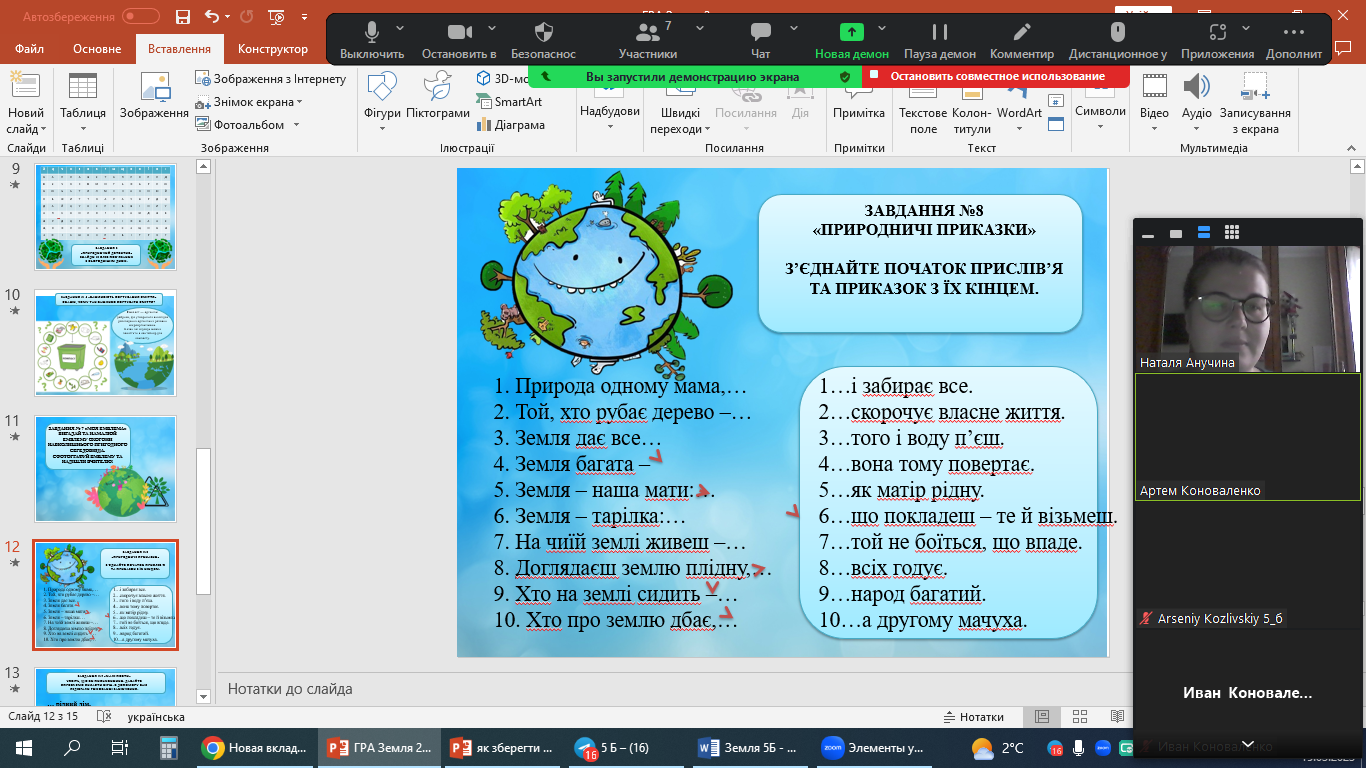1366x768 pixels.
Task: Open Zoom microphone options arrow
Action: (400, 28)
